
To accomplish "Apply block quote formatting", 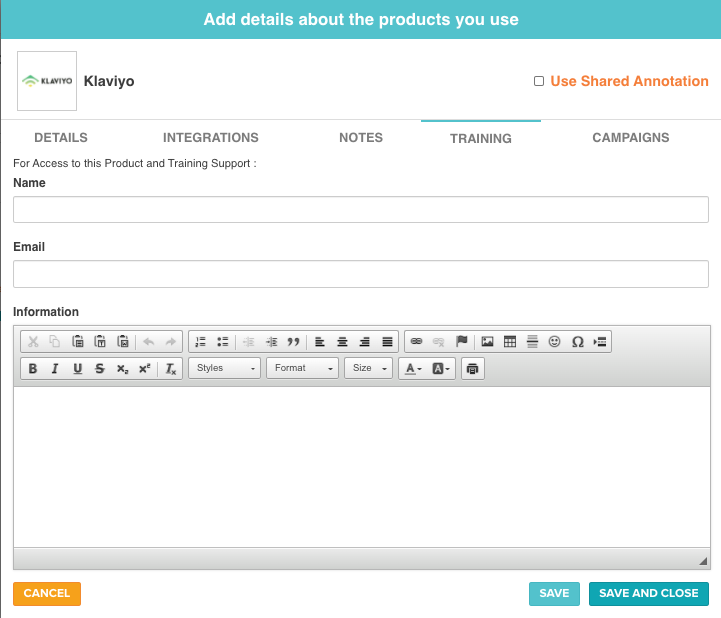I will coord(293,342).
